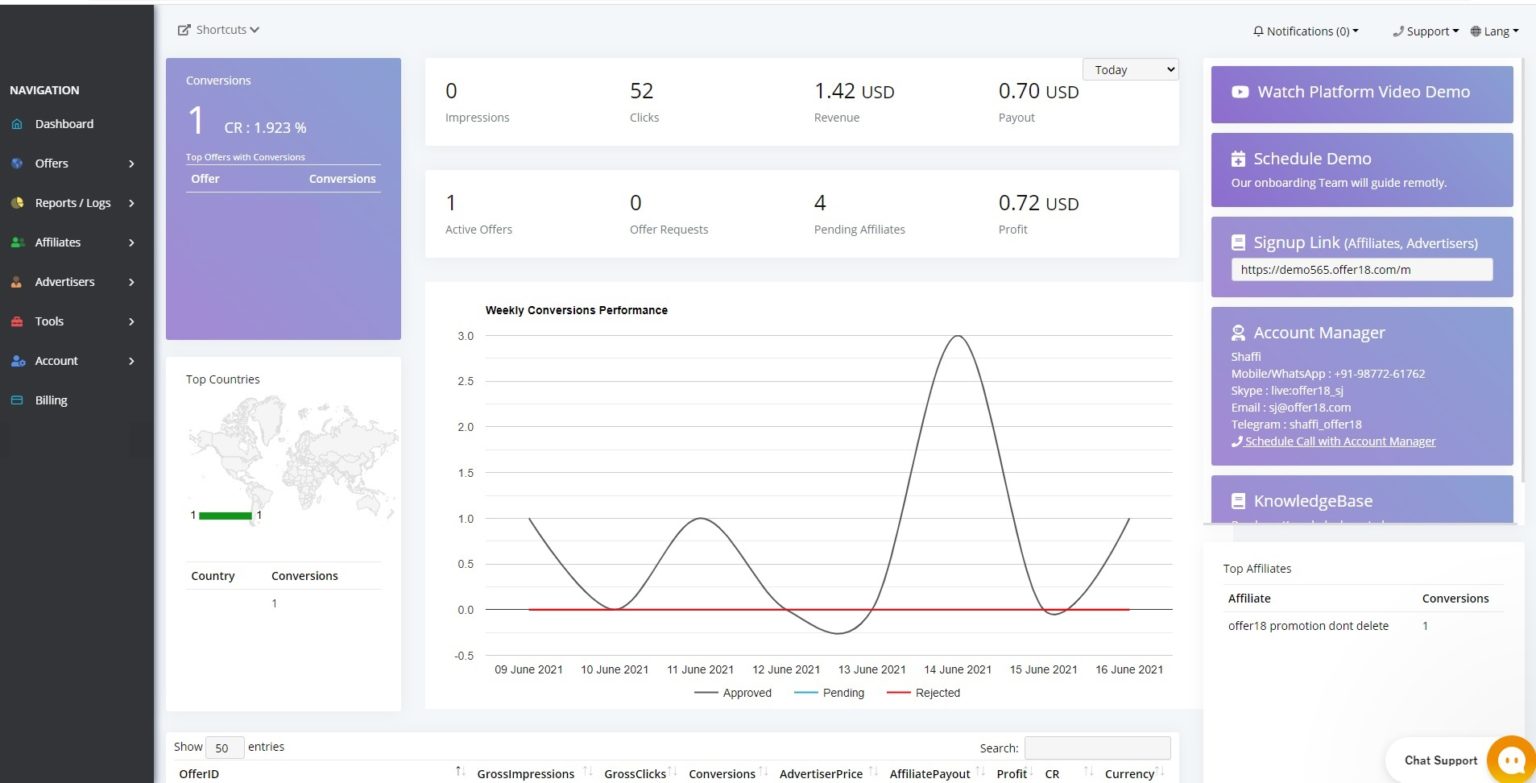Open the Watch Platform Video Demo panel
Screen dimensions: 1536x783
coord(1361,91)
